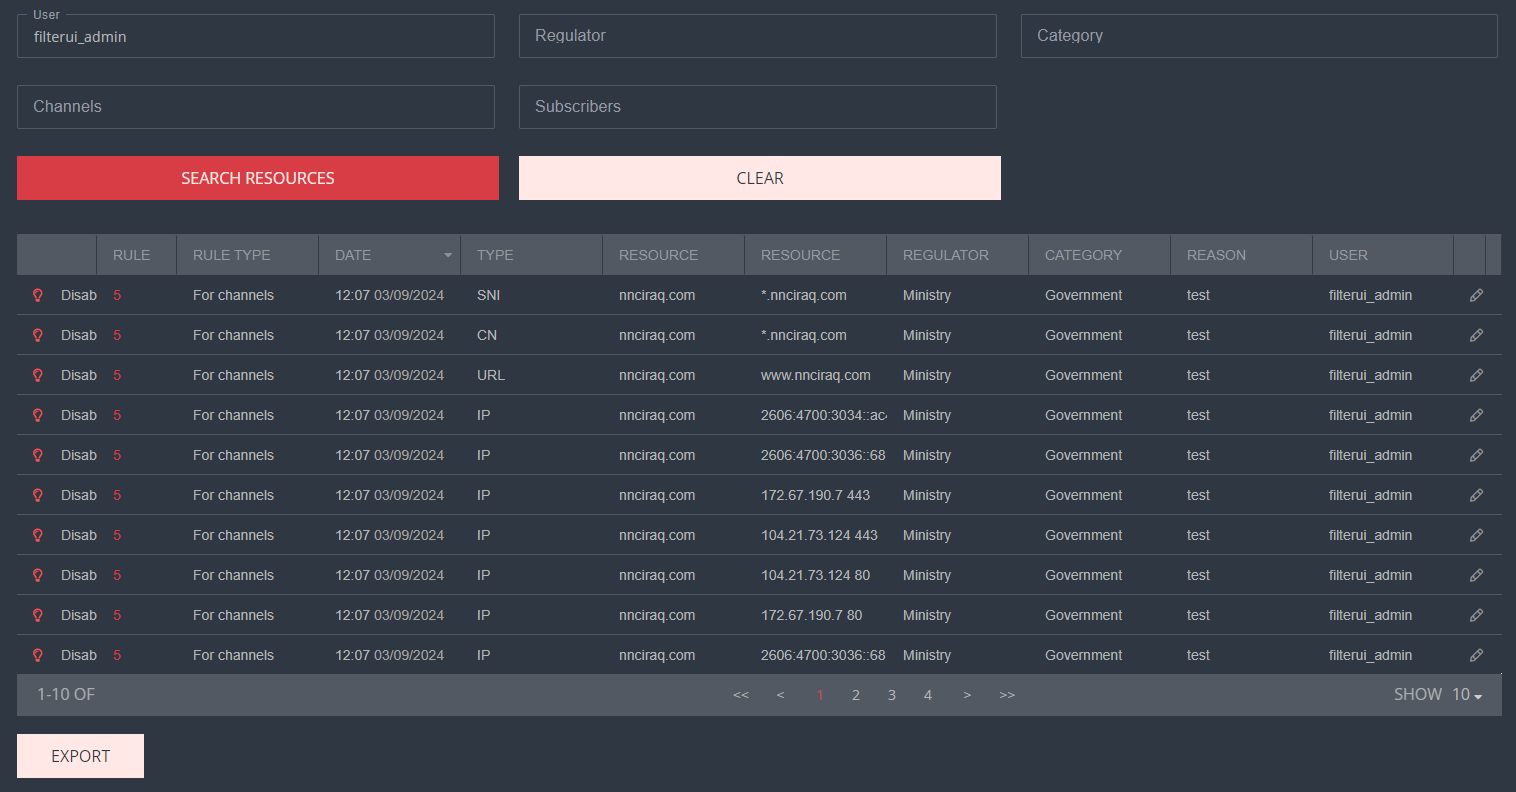Expand the Category filter field
The height and width of the screenshot is (792, 1516).
point(1258,36)
